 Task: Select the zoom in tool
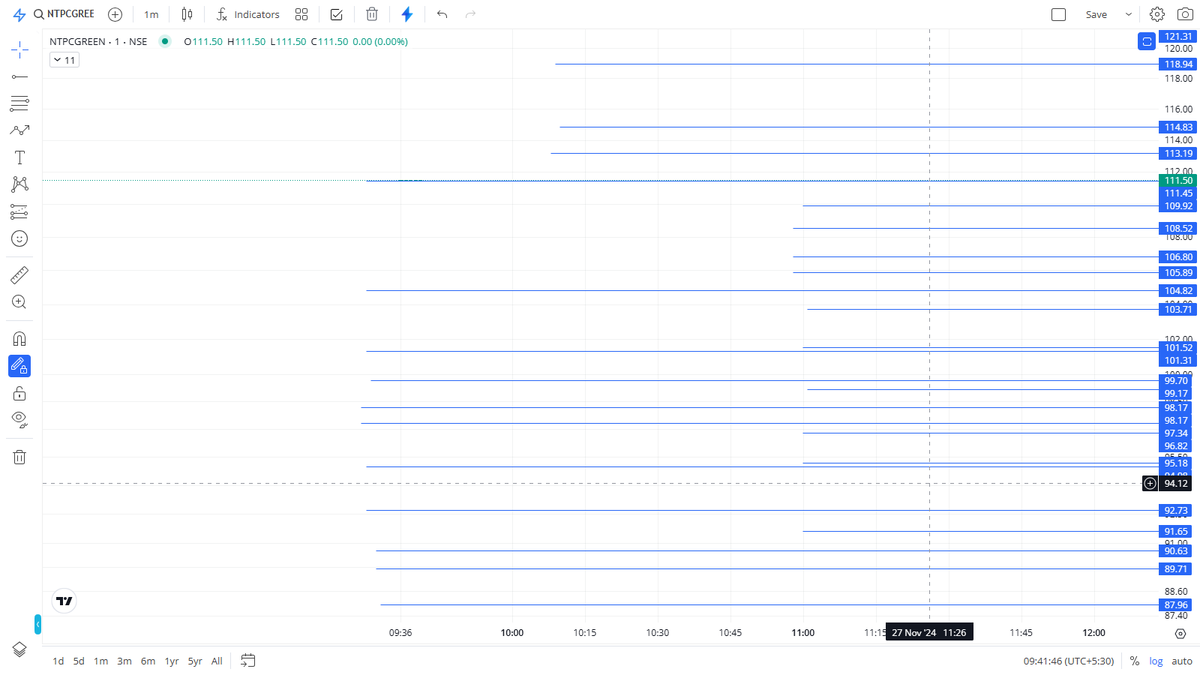coord(19,301)
